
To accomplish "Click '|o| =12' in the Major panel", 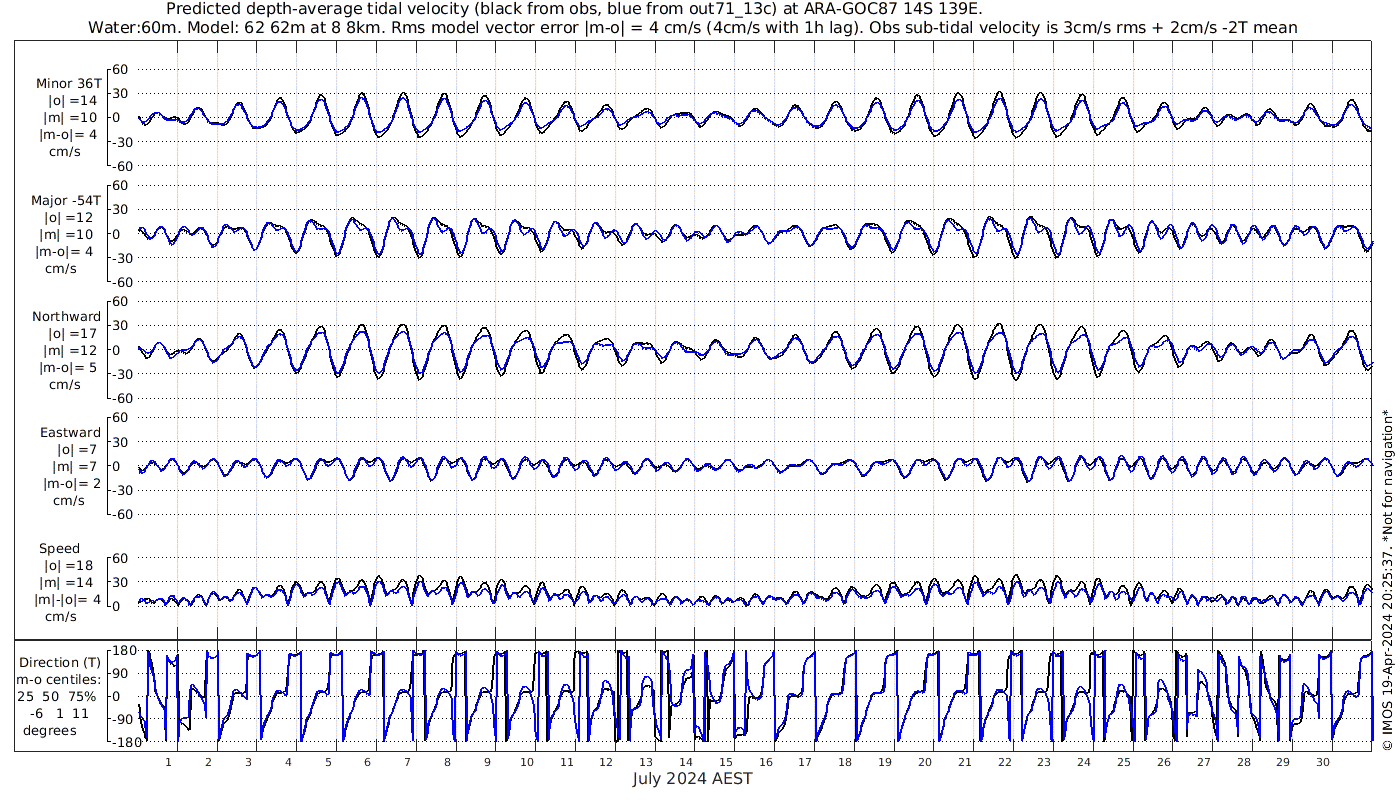I will click(x=69, y=218).
